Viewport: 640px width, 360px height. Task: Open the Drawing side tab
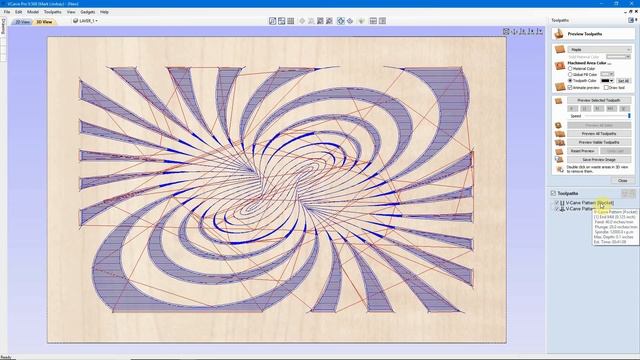pos(3,26)
